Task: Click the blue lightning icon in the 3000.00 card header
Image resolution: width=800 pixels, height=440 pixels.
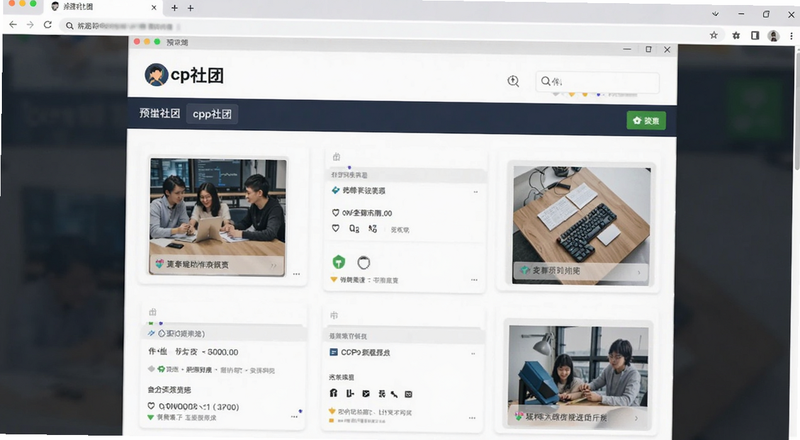Action: (x=151, y=333)
